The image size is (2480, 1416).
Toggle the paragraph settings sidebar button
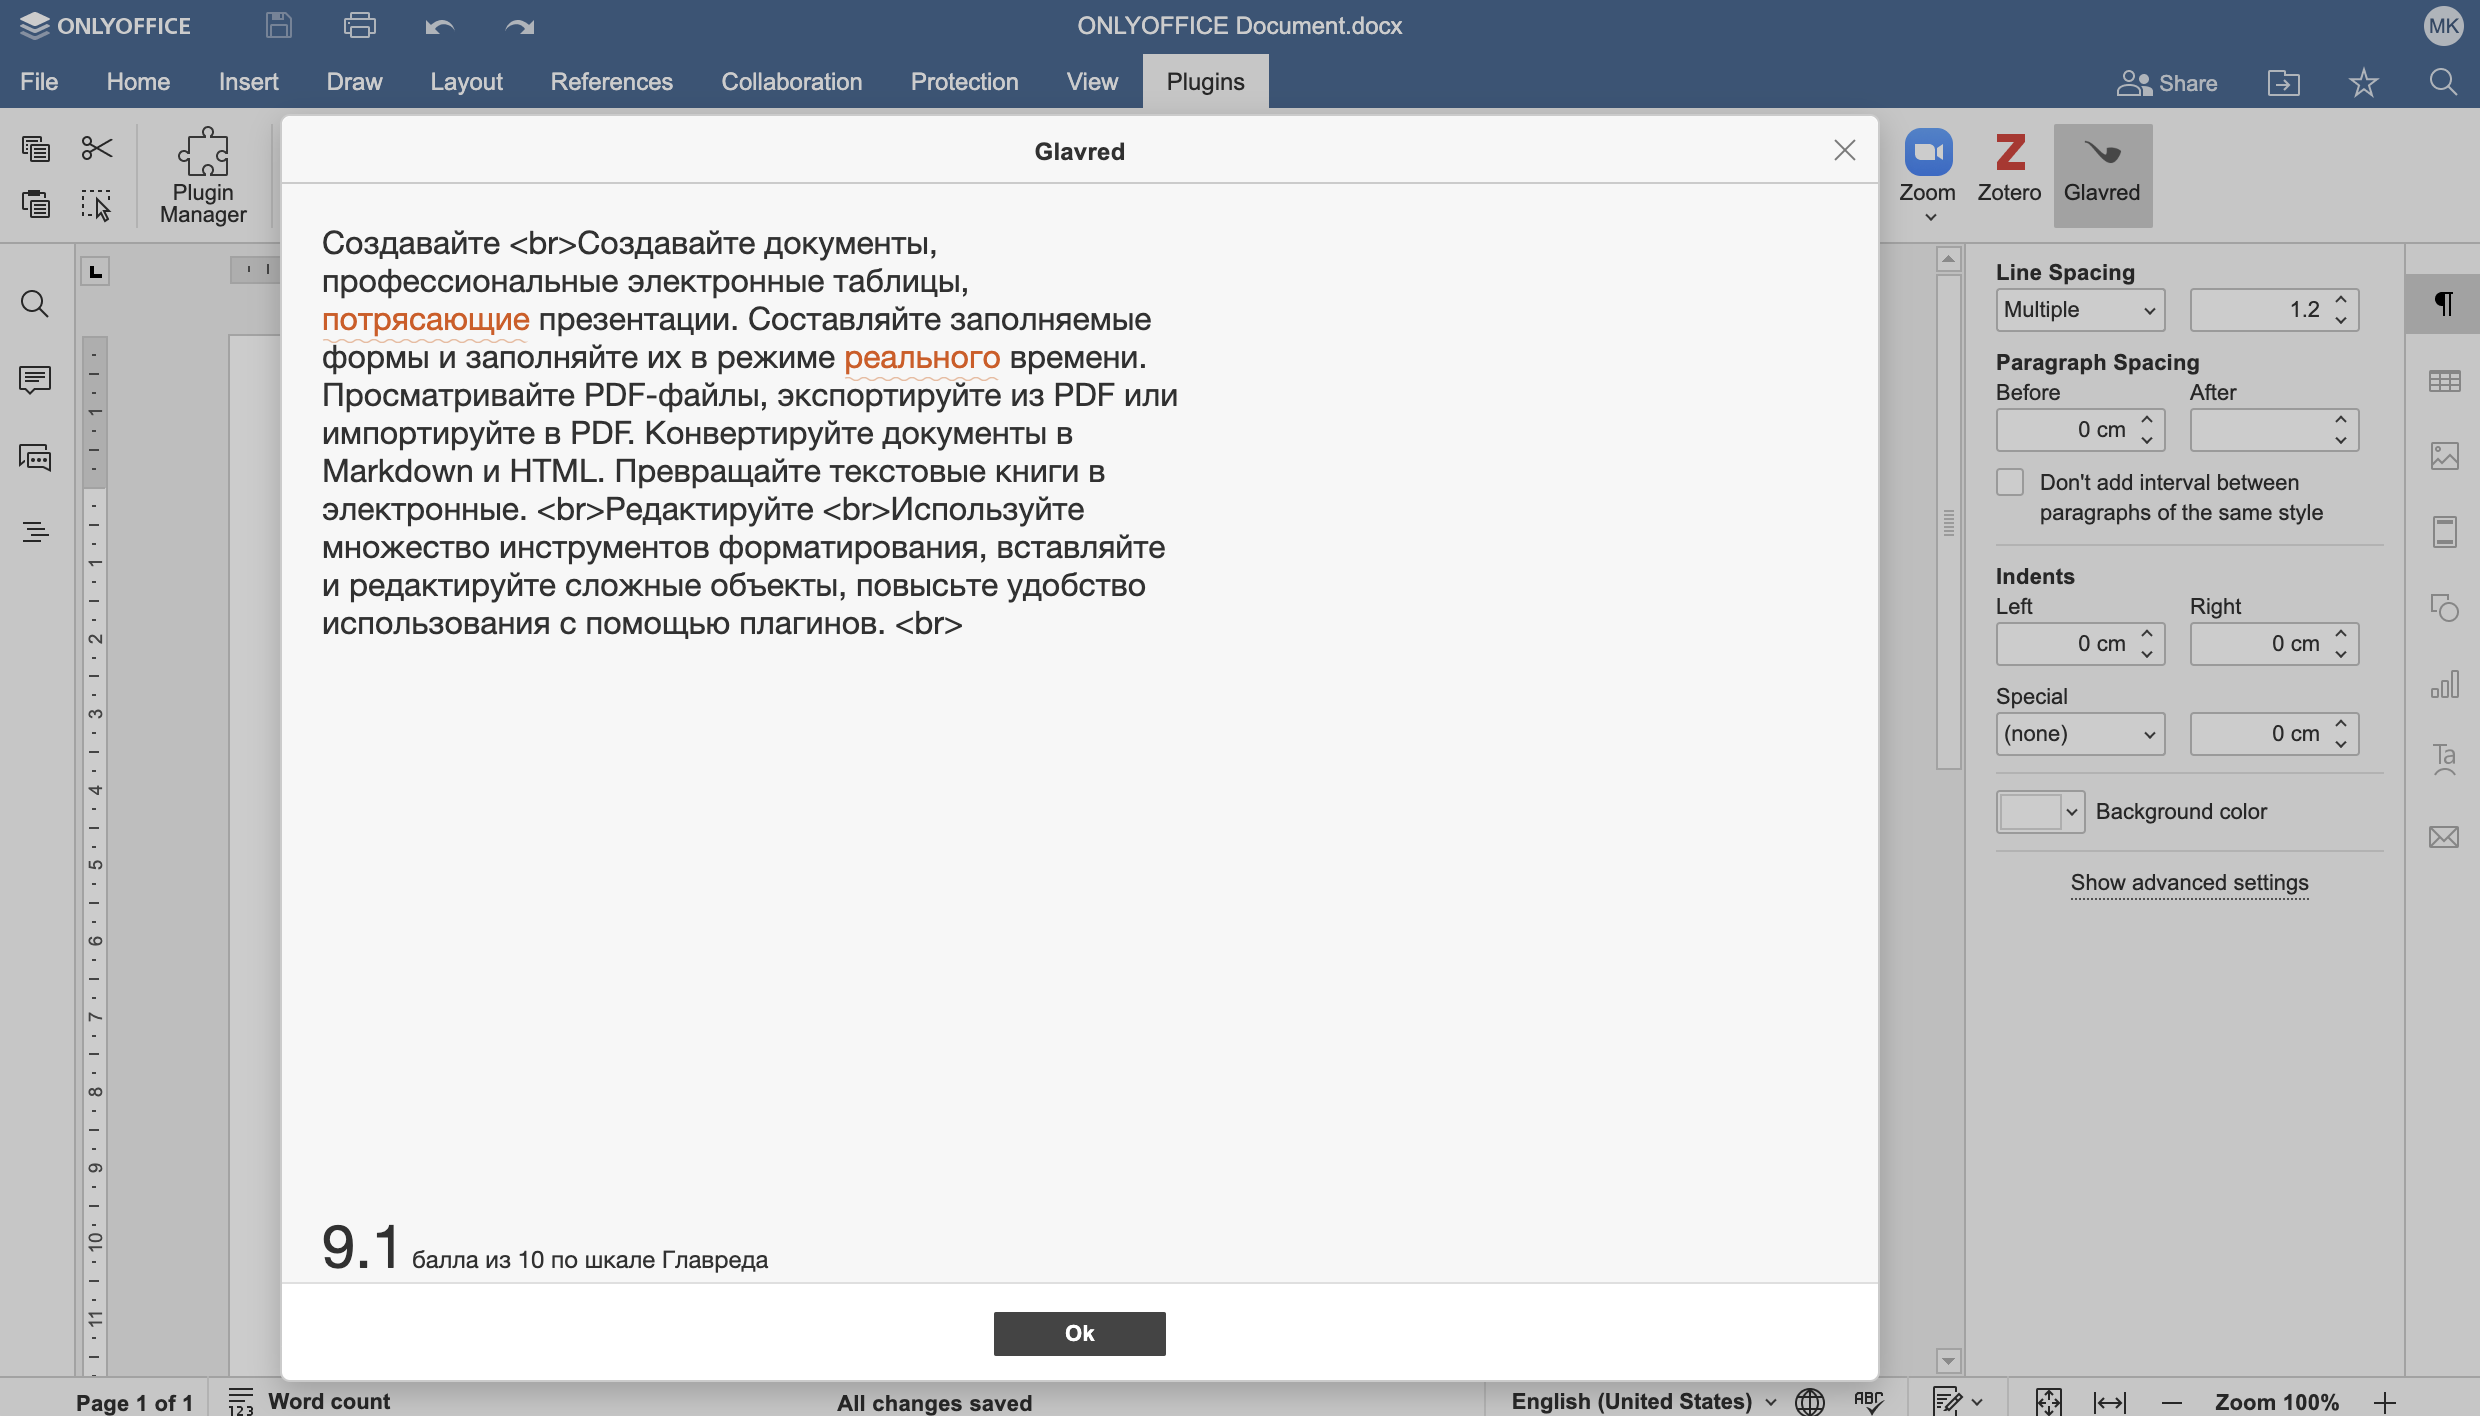(x=2444, y=304)
